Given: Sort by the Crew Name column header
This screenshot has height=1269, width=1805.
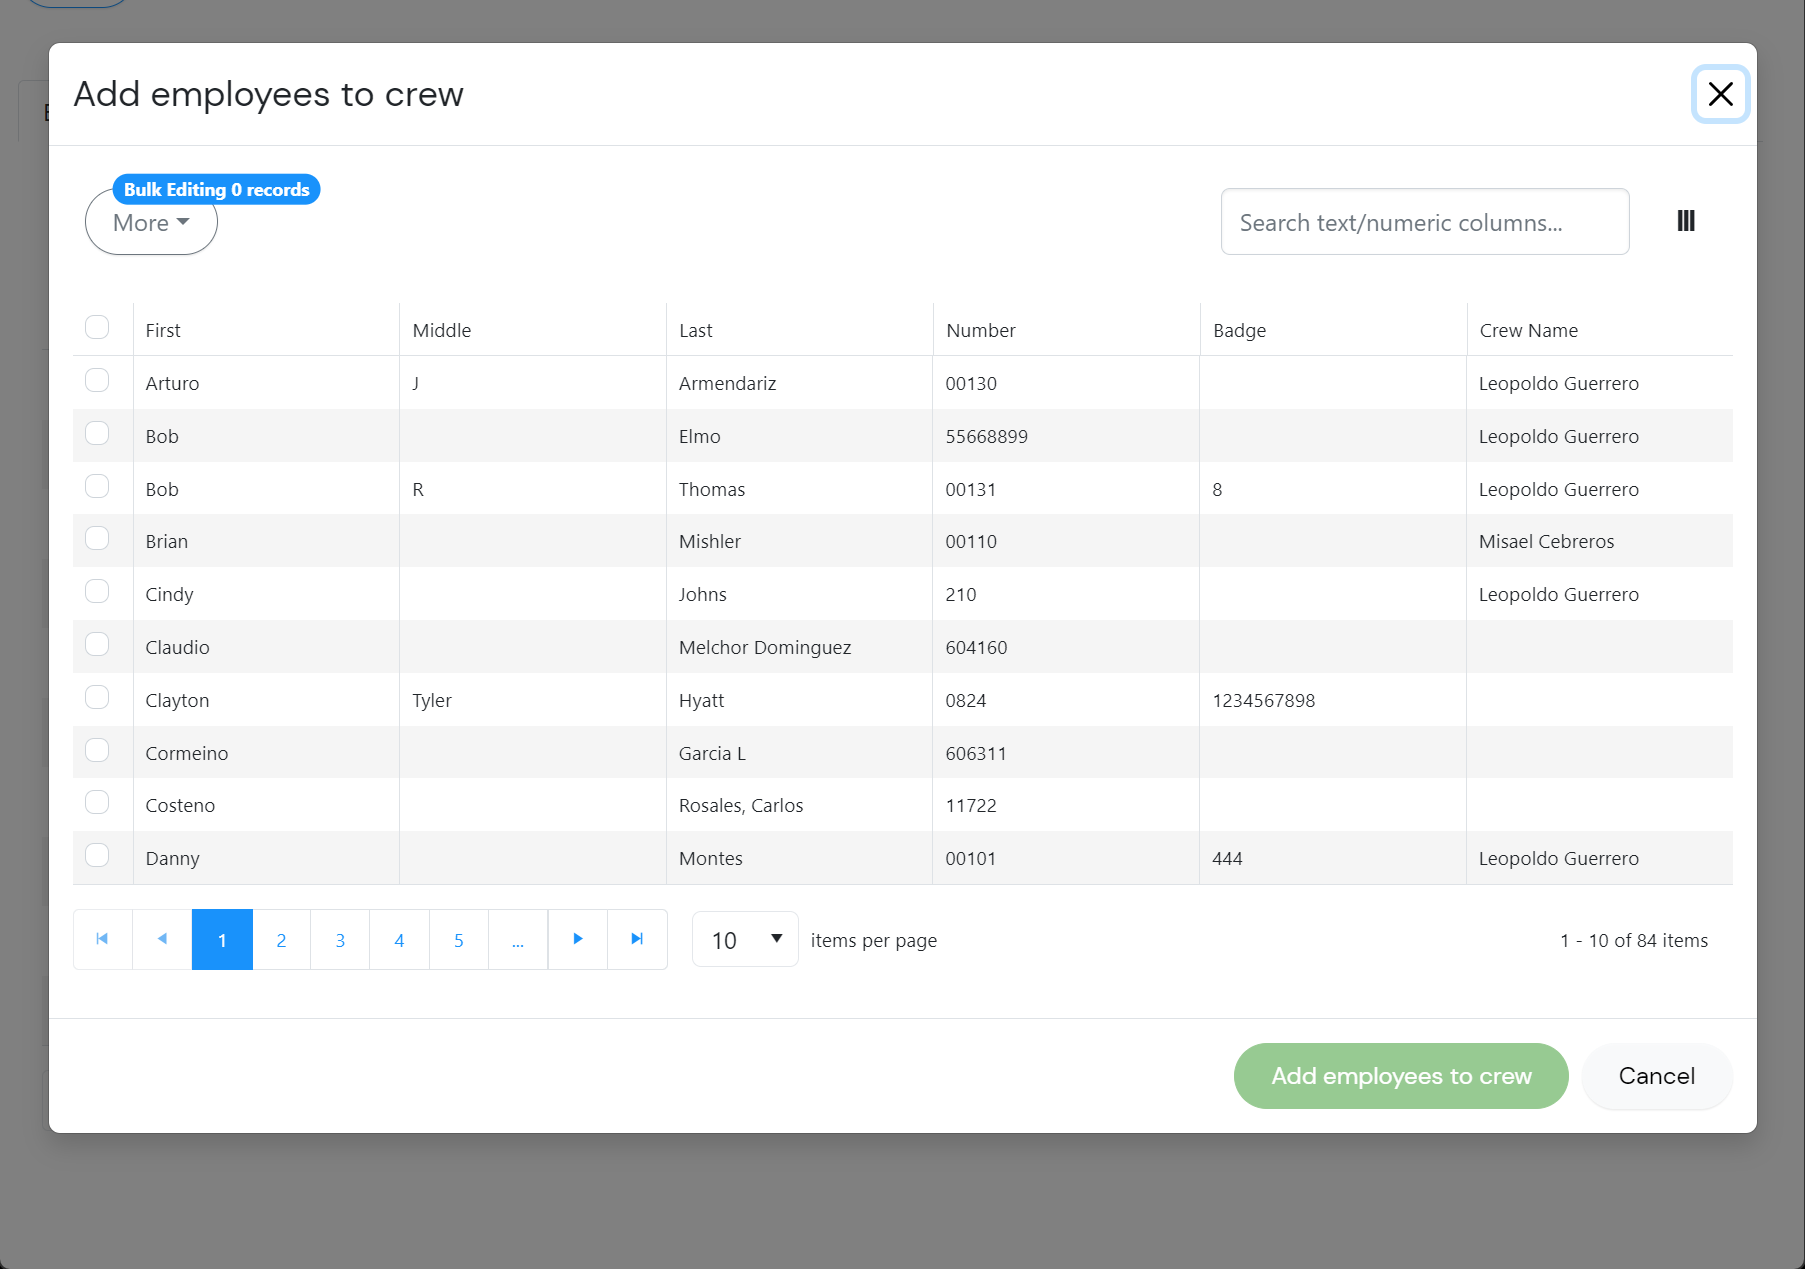Looking at the screenshot, I should pos(1528,331).
